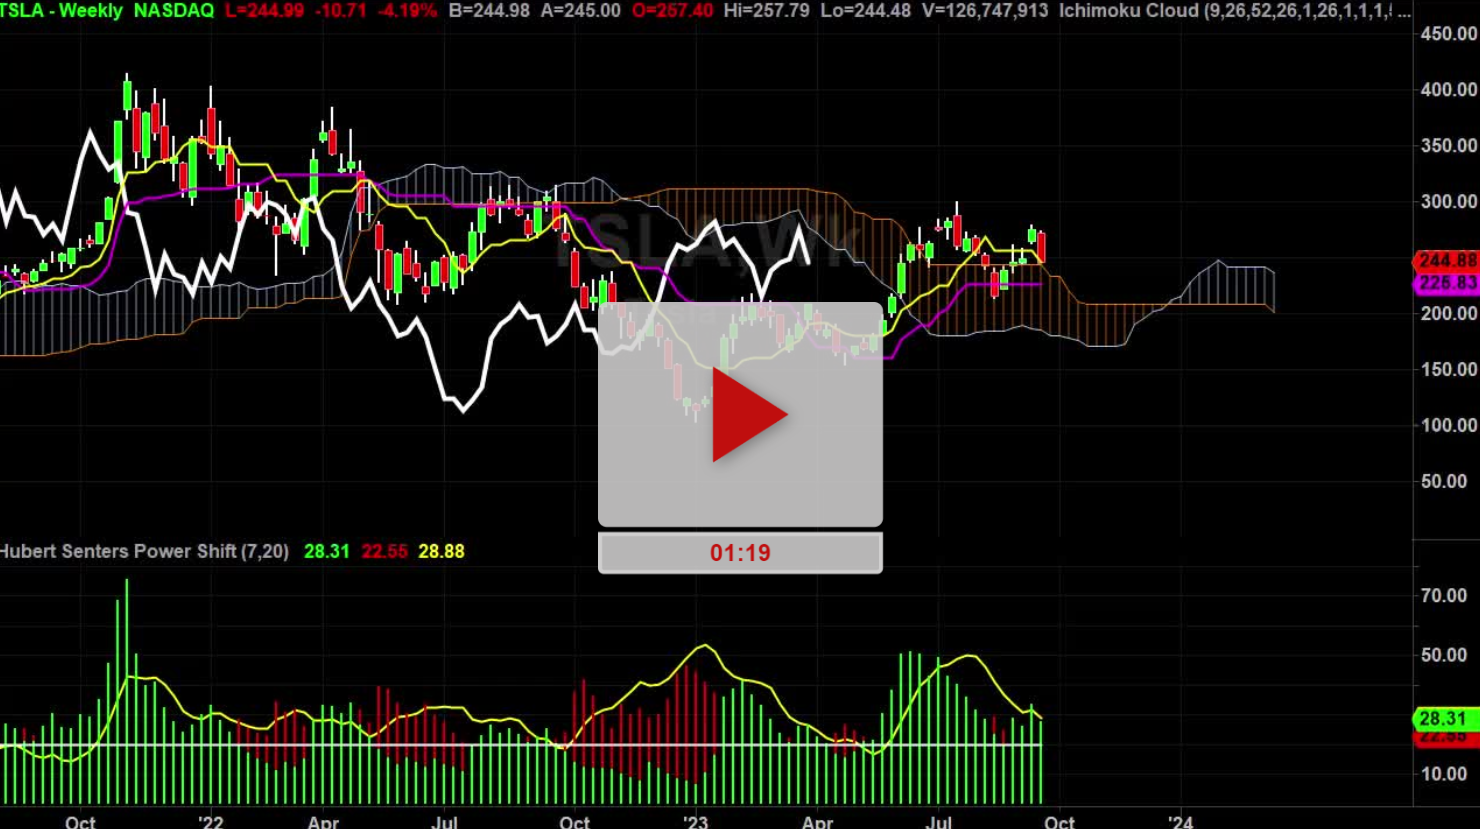This screenshot has height=829, width=1480.
Task: Play the TSLA chart video
Action: (740, 414)
